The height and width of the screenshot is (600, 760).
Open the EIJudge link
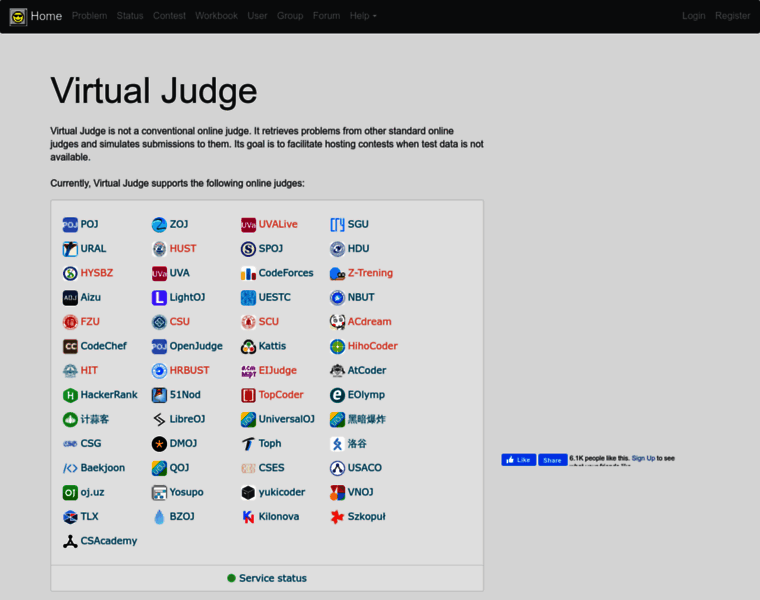tap(277, 370)
